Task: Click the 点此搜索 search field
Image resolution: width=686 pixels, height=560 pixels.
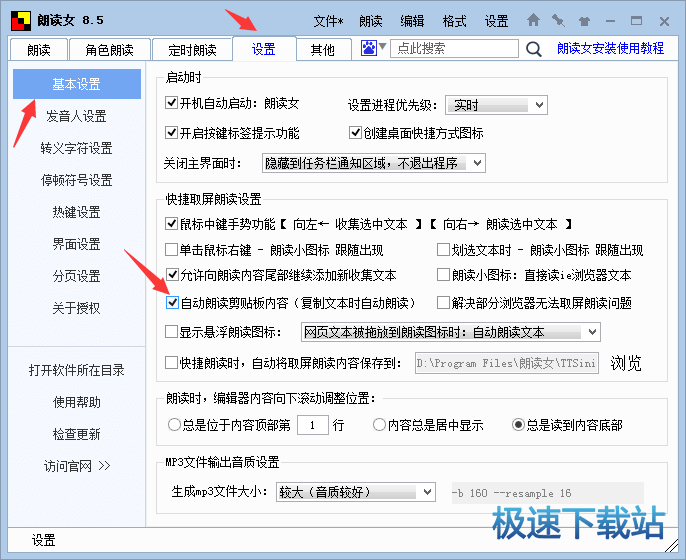Action: tap(454, 48)
